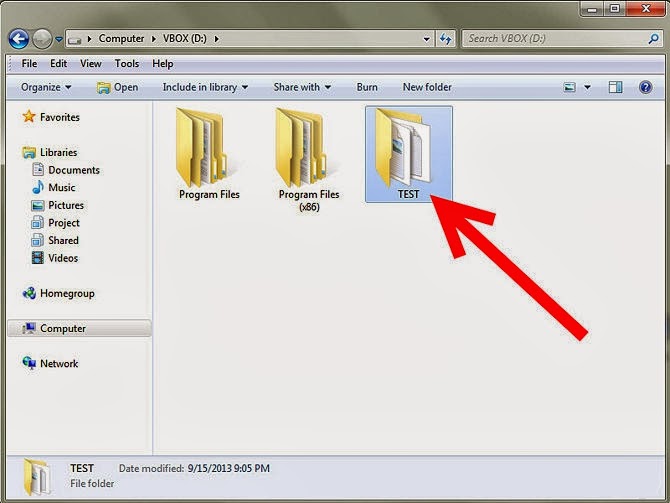Screen dimensions: 670x503
Task: Select Computer in the address breadcrumb
Action: pos(121,38)
